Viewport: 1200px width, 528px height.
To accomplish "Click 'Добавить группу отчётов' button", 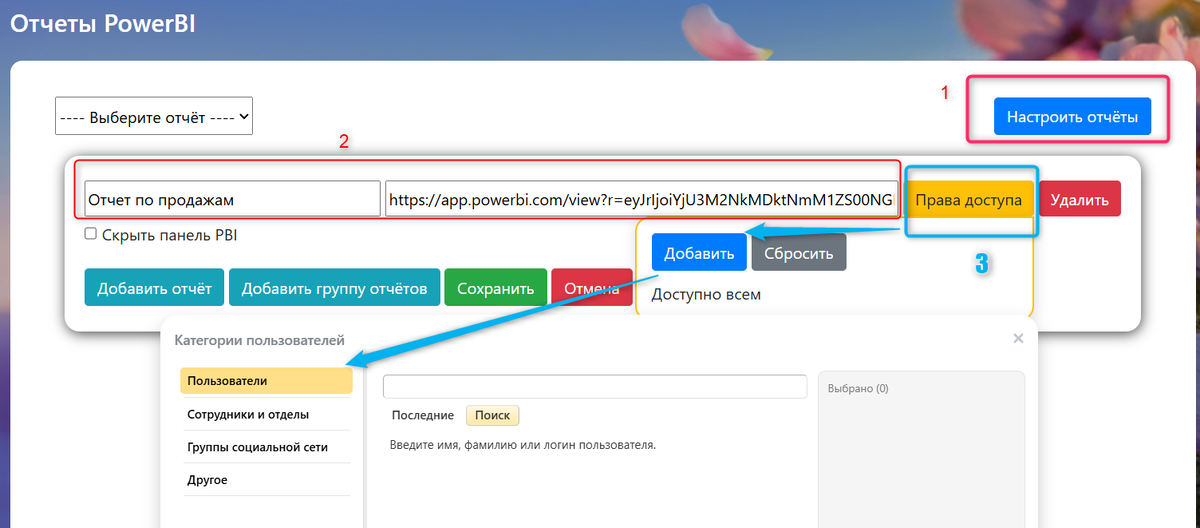I will coord(334,287).
